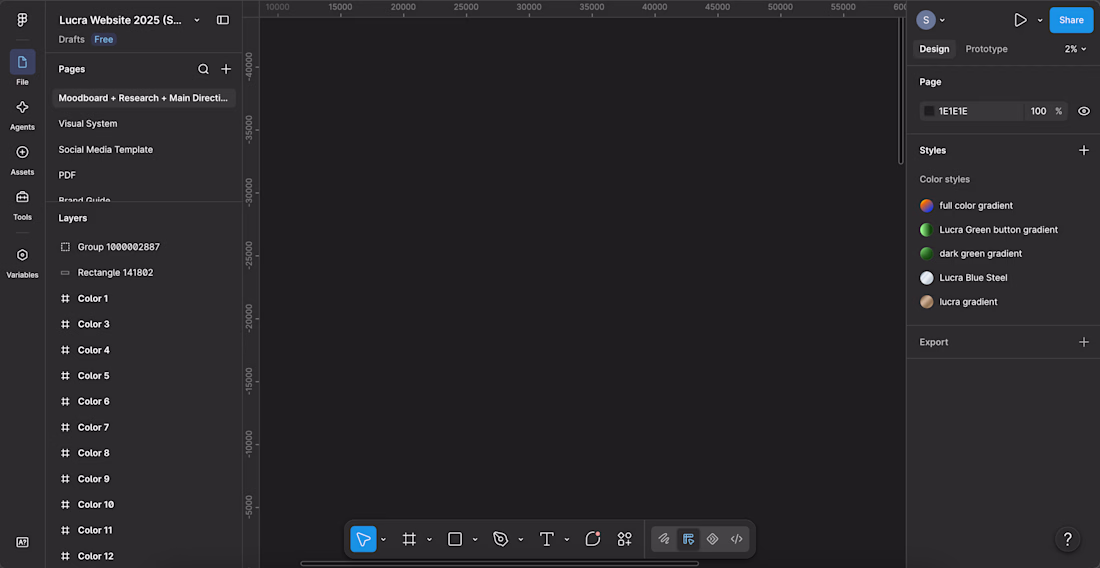Open Pen tool options dropdown arrow

tap(521, 539)
